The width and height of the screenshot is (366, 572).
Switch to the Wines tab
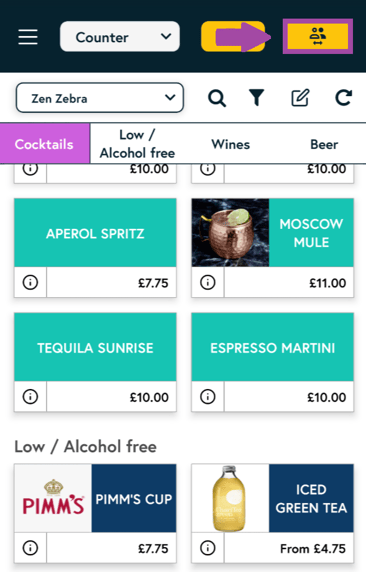click(x=231, y=144)
